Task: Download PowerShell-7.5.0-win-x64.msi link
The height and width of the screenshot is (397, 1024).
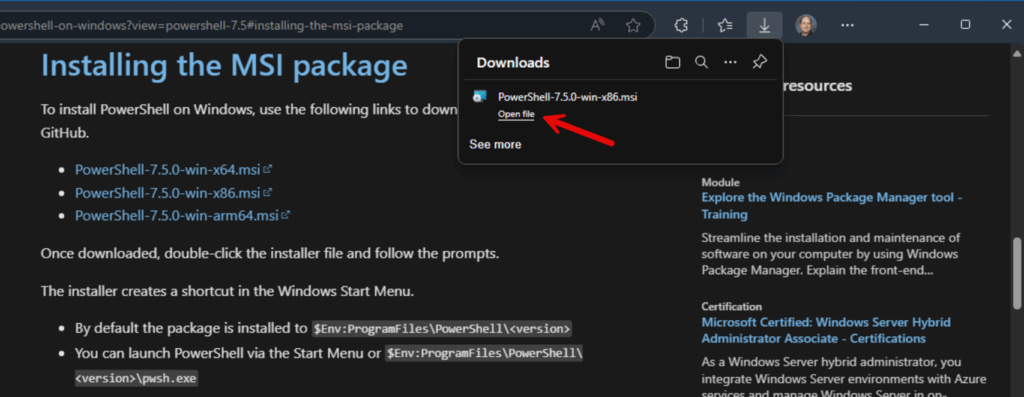Action: pos(168,170)
